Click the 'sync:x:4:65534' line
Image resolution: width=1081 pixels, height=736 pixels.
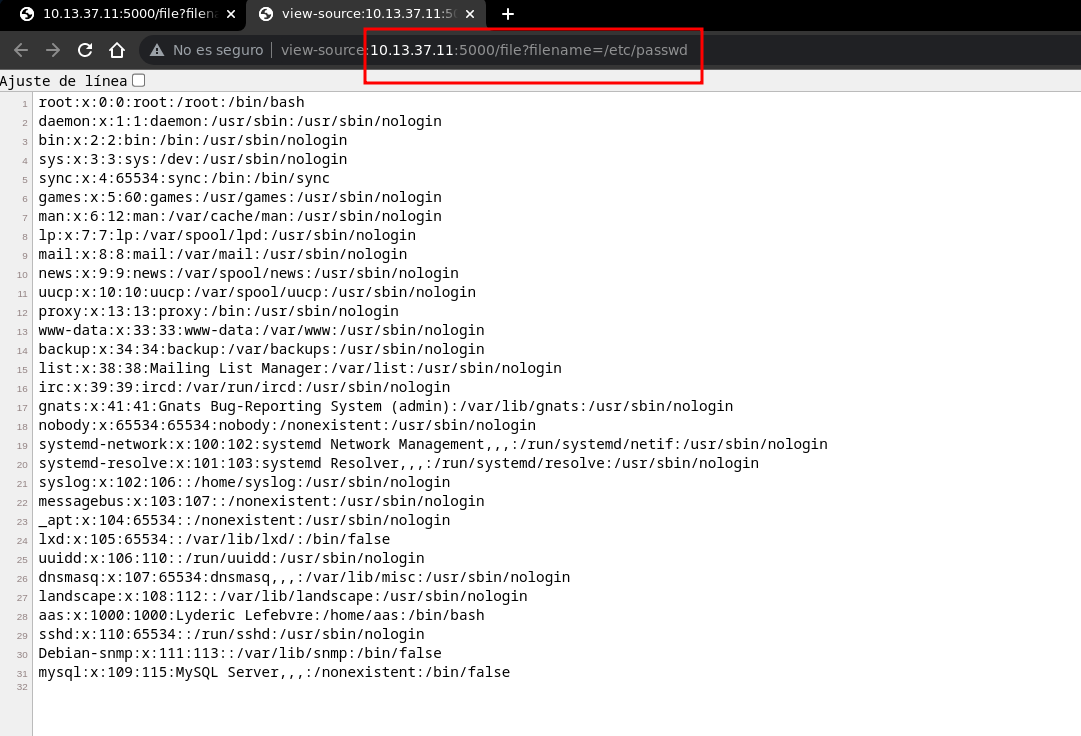[184, 178]
